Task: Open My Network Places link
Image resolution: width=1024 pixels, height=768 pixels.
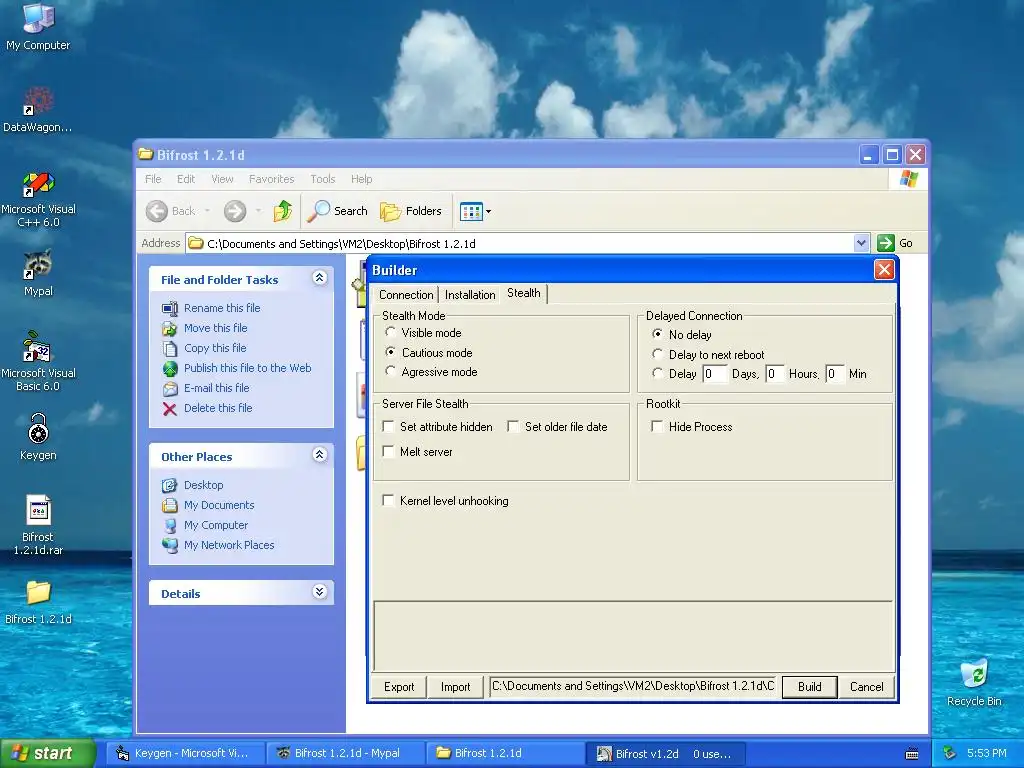Action: coord(229,545)
